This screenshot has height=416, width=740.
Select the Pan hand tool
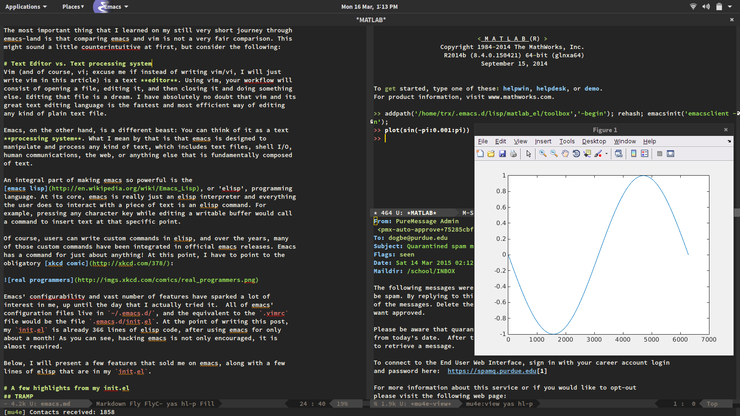[x=565, y=154]
